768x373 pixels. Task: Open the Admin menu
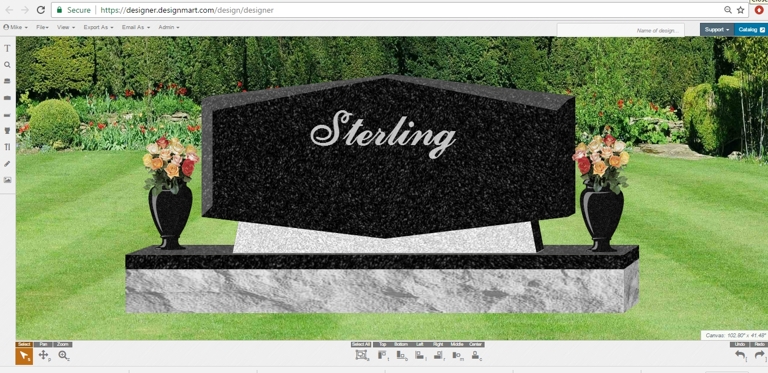point(169,27)
